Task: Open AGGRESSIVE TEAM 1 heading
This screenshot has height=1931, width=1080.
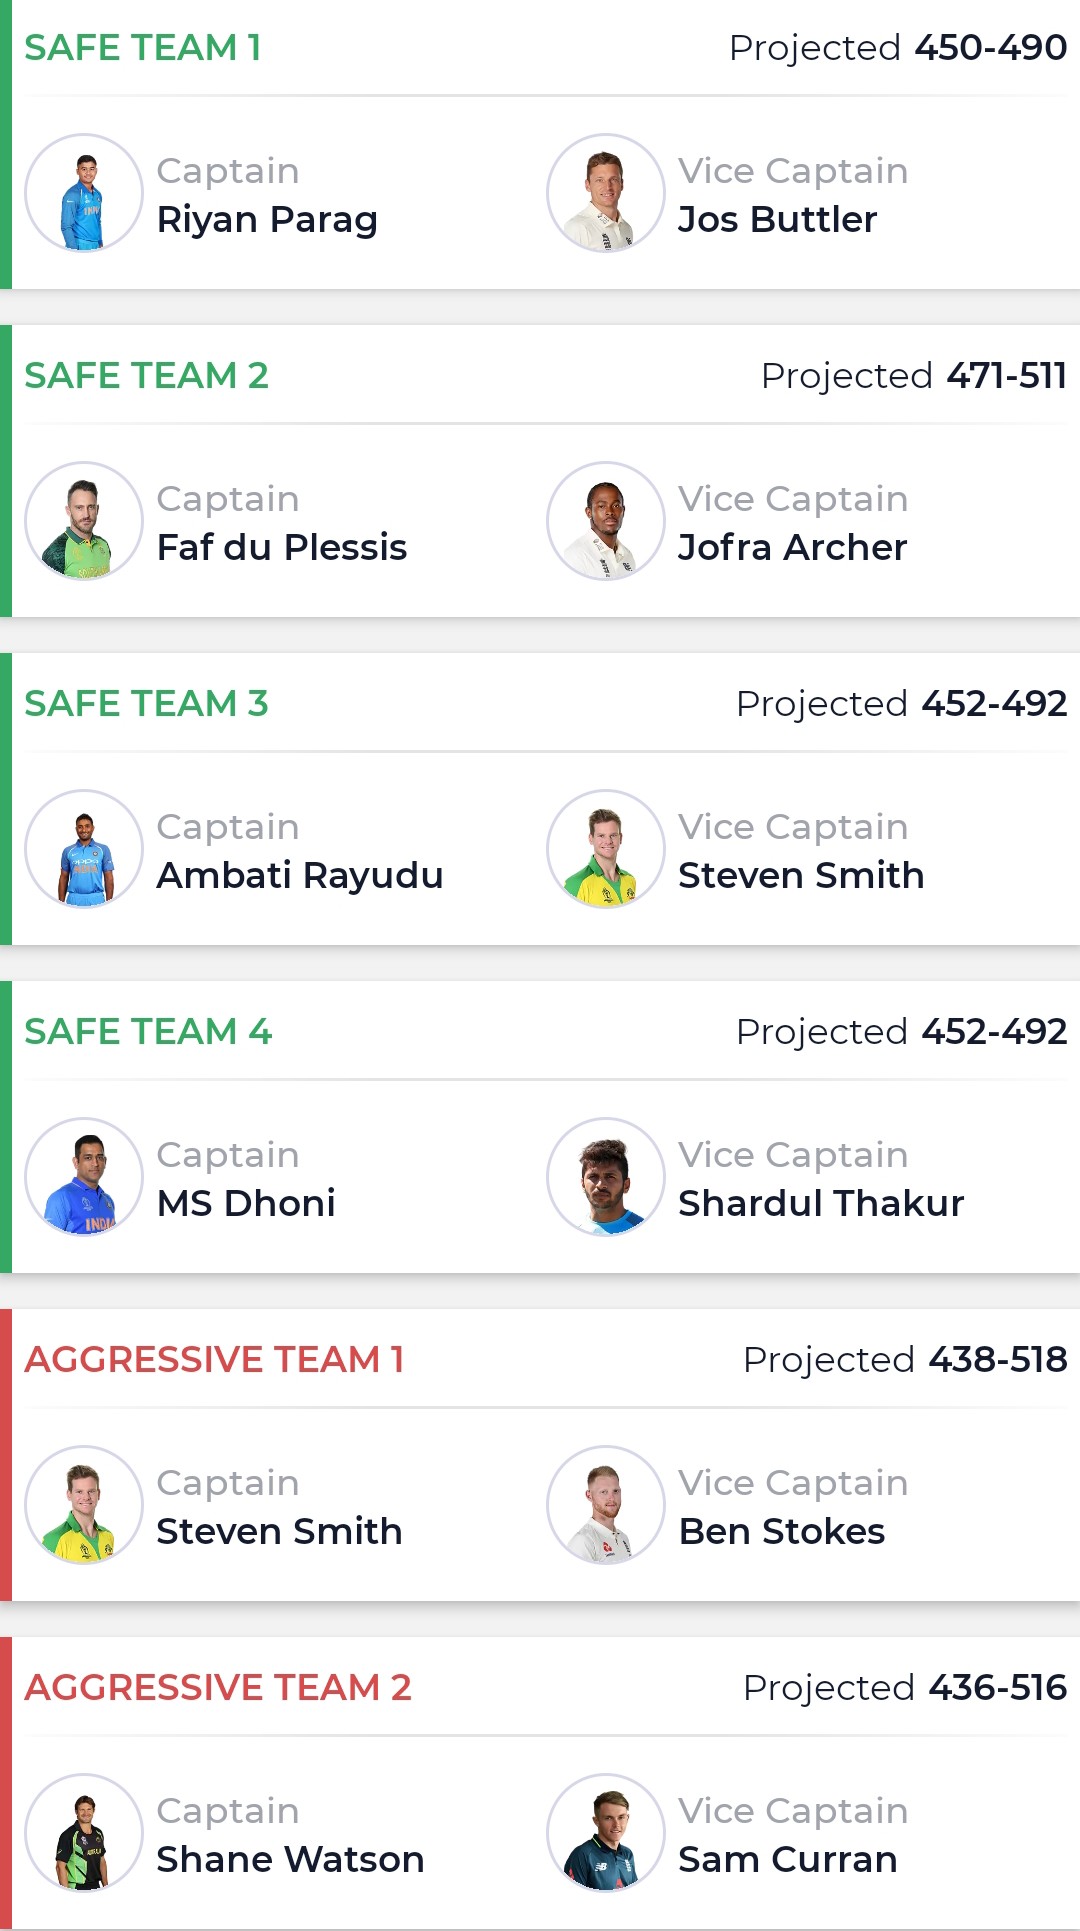Action: tap(214, 1359)
